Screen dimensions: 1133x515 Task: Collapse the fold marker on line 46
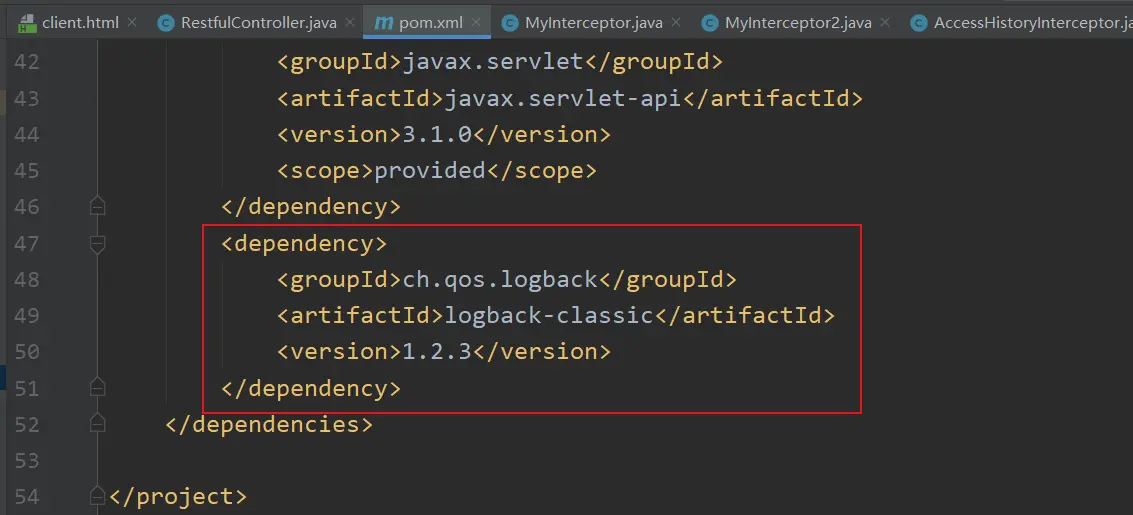[98, 207]
